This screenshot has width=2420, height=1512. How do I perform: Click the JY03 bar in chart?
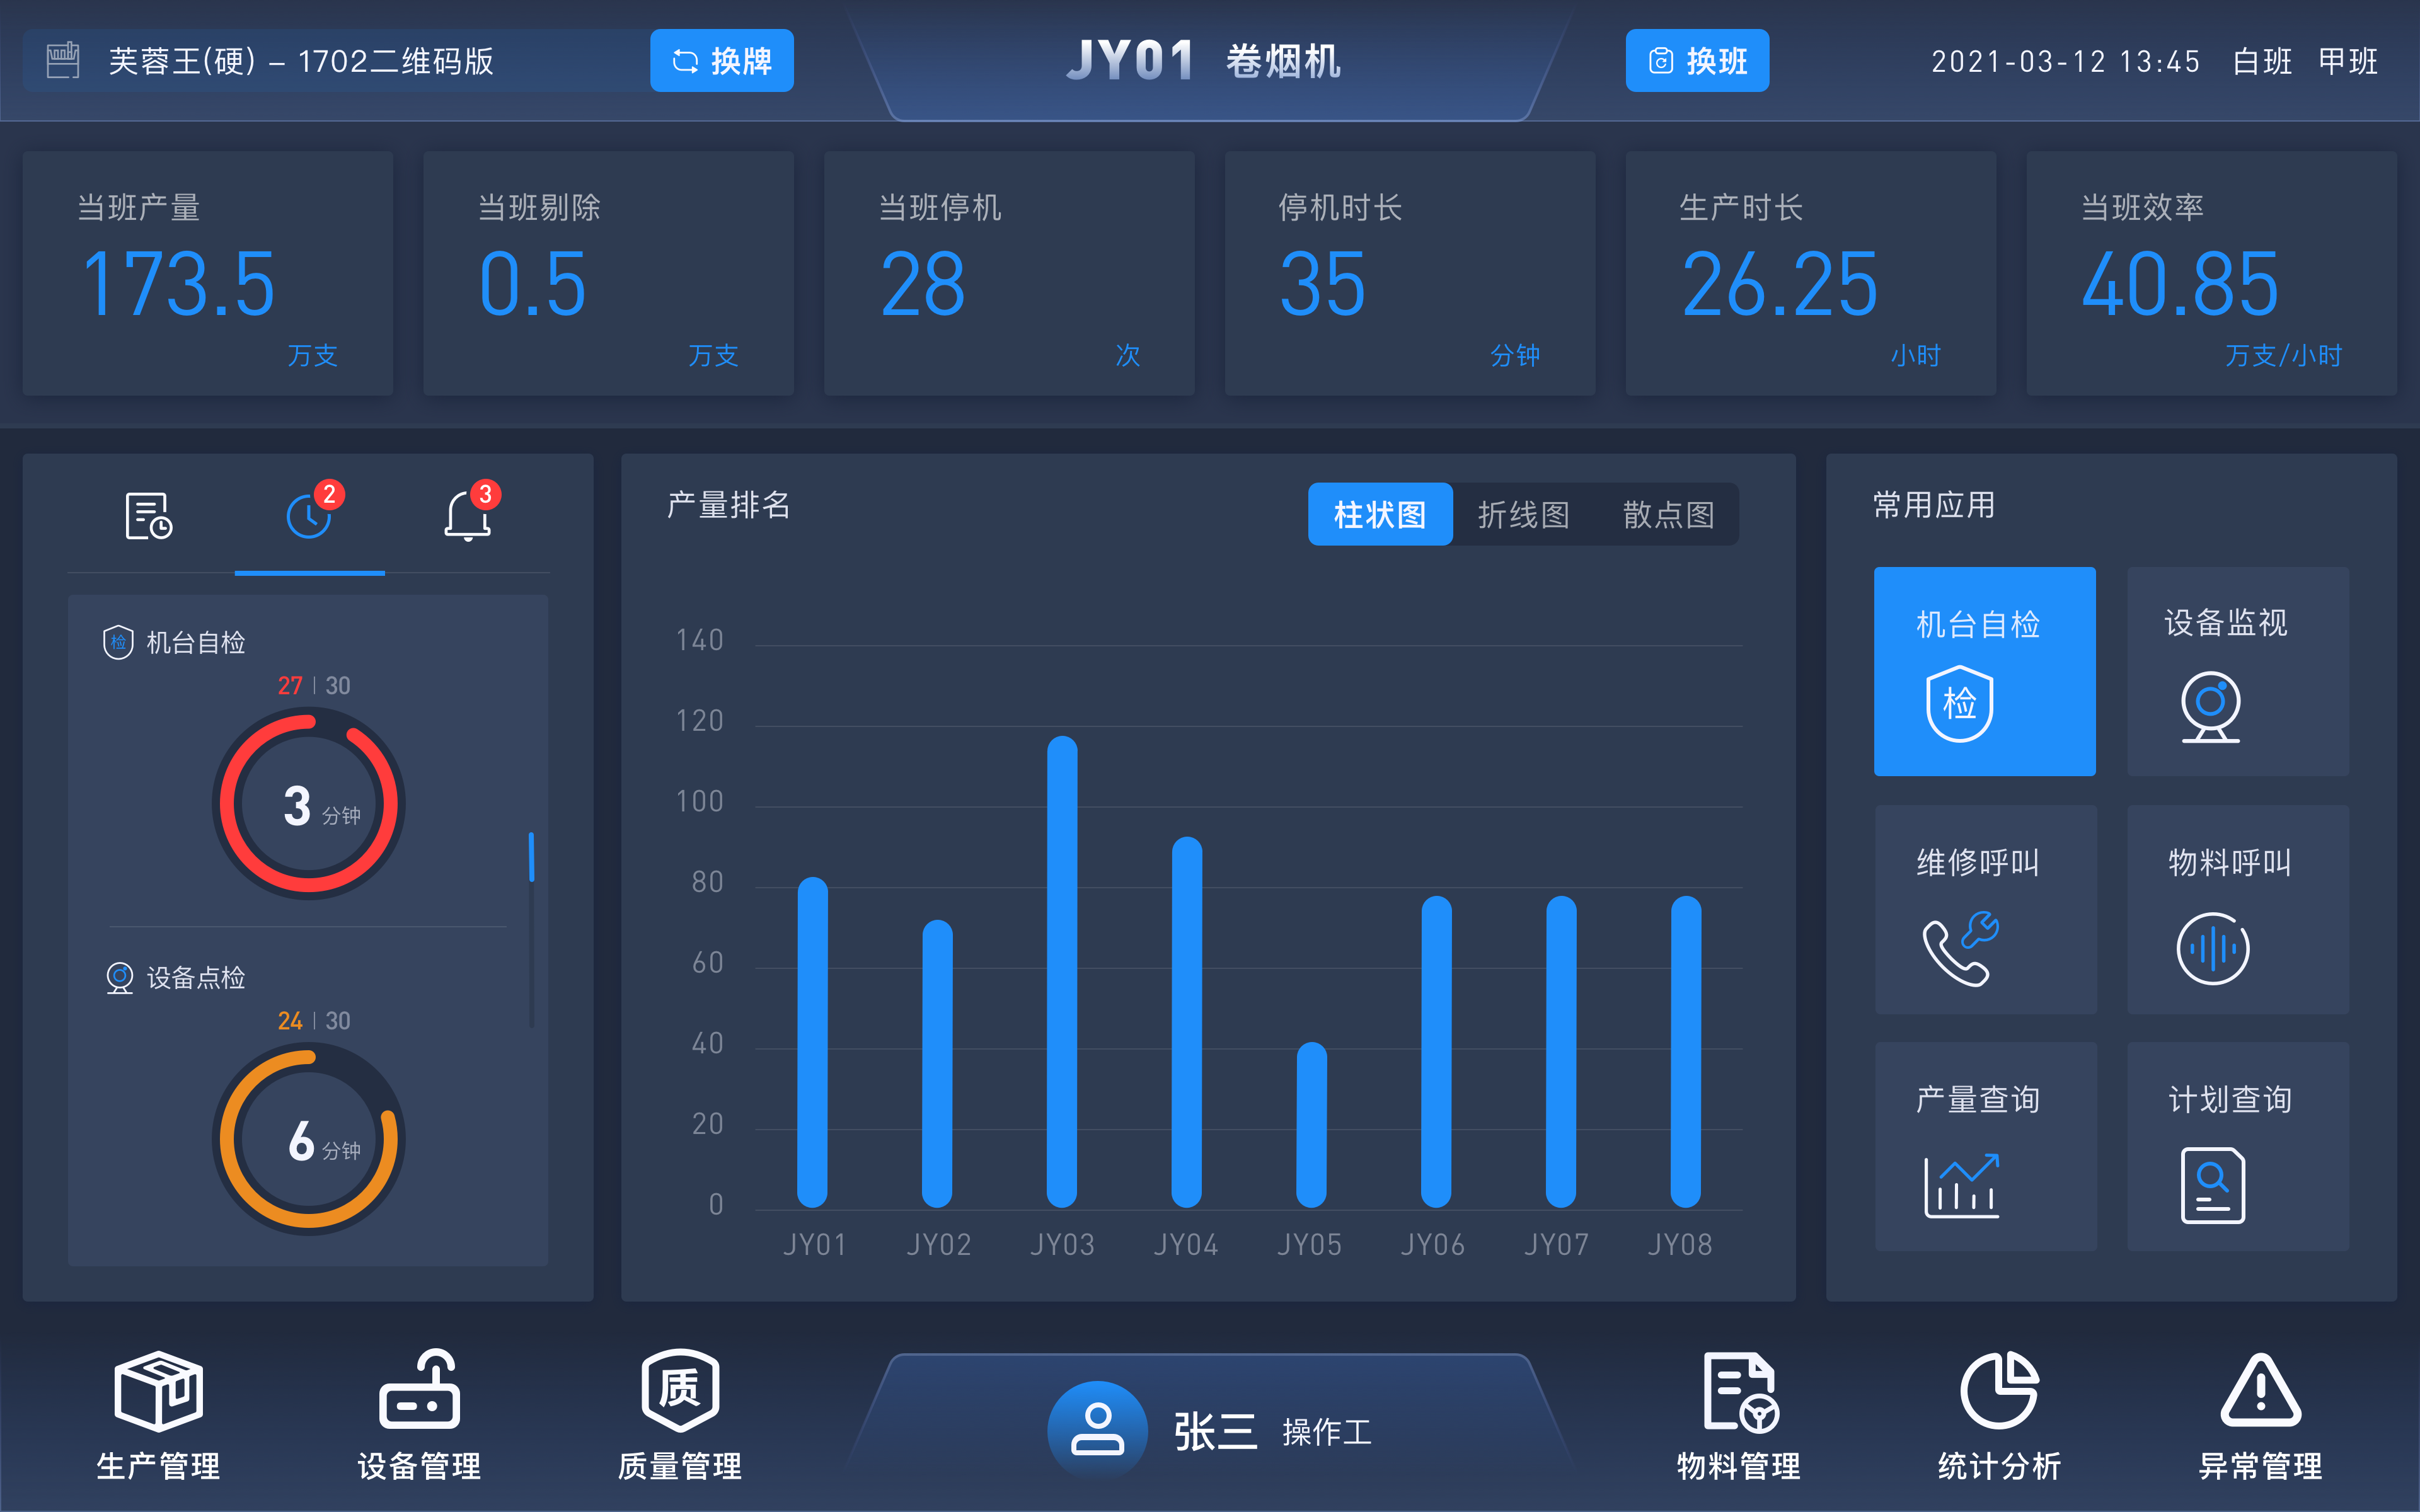(x=1061, y=970)
